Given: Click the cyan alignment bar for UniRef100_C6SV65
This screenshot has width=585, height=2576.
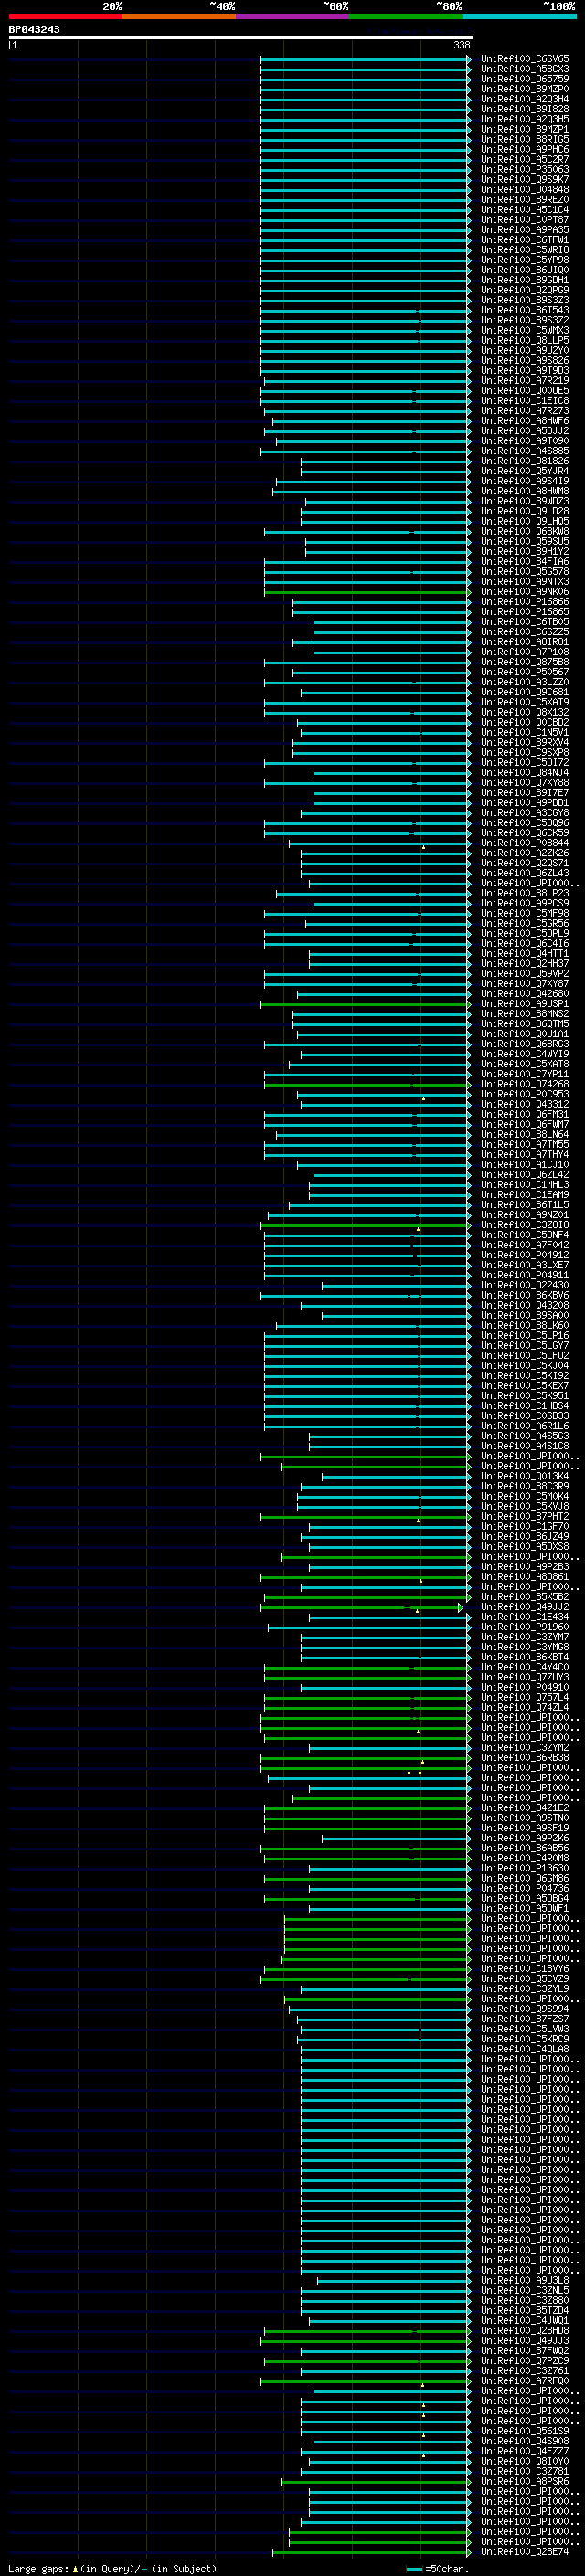Looking at the screenshot, I should 365,59.
